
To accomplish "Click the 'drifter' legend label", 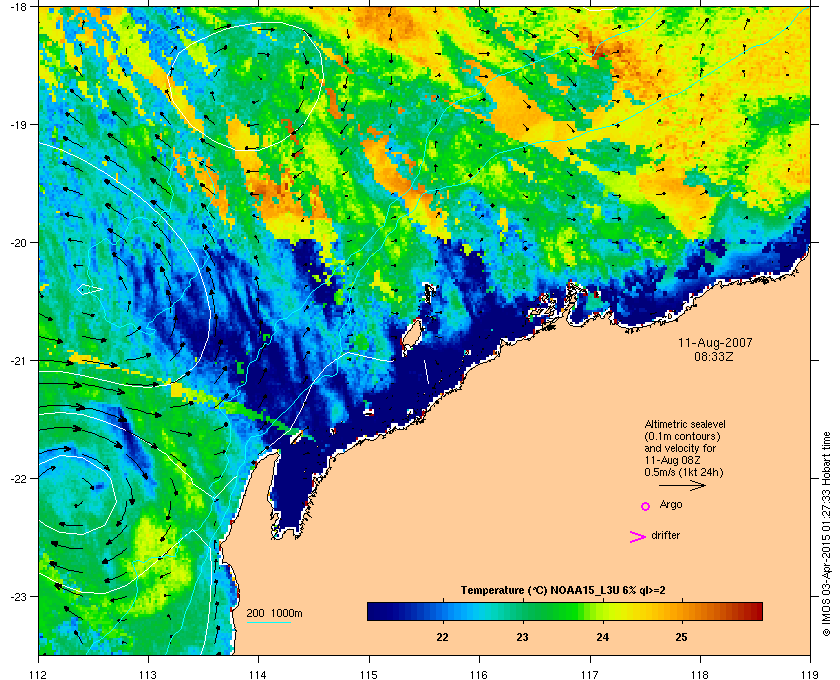I will click(665, 535).
